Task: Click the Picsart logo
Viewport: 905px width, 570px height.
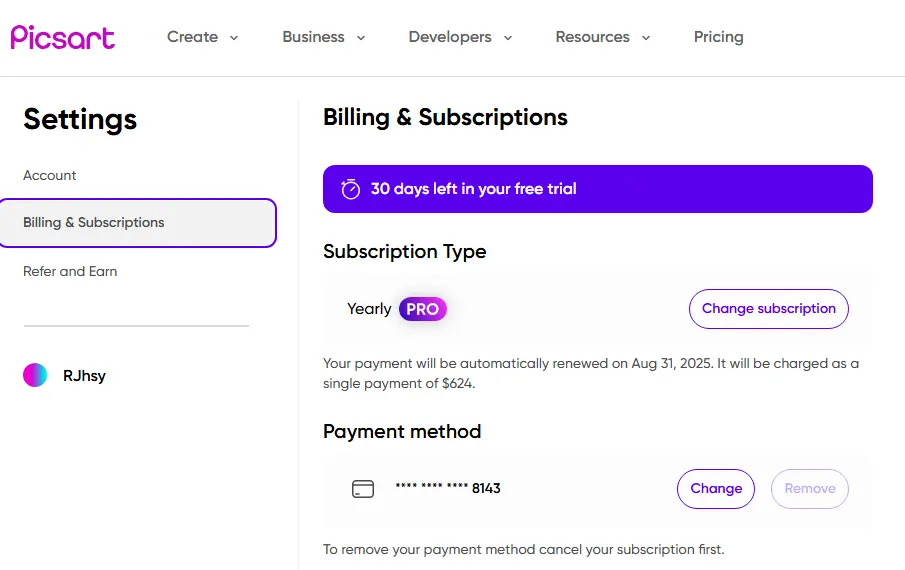Action: [62, 38]
